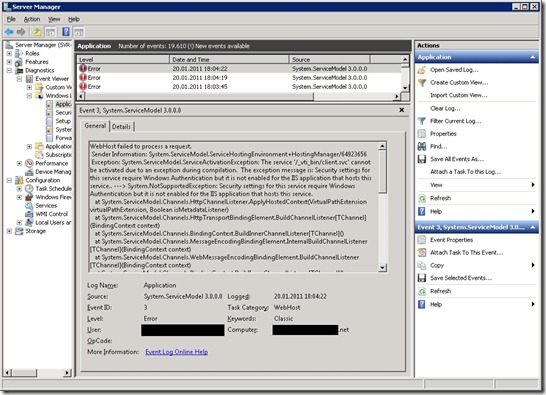Open the Help menu in menu bar
Image resolution: width=546 pixels, height=395 pixels.
coord(74,19)
